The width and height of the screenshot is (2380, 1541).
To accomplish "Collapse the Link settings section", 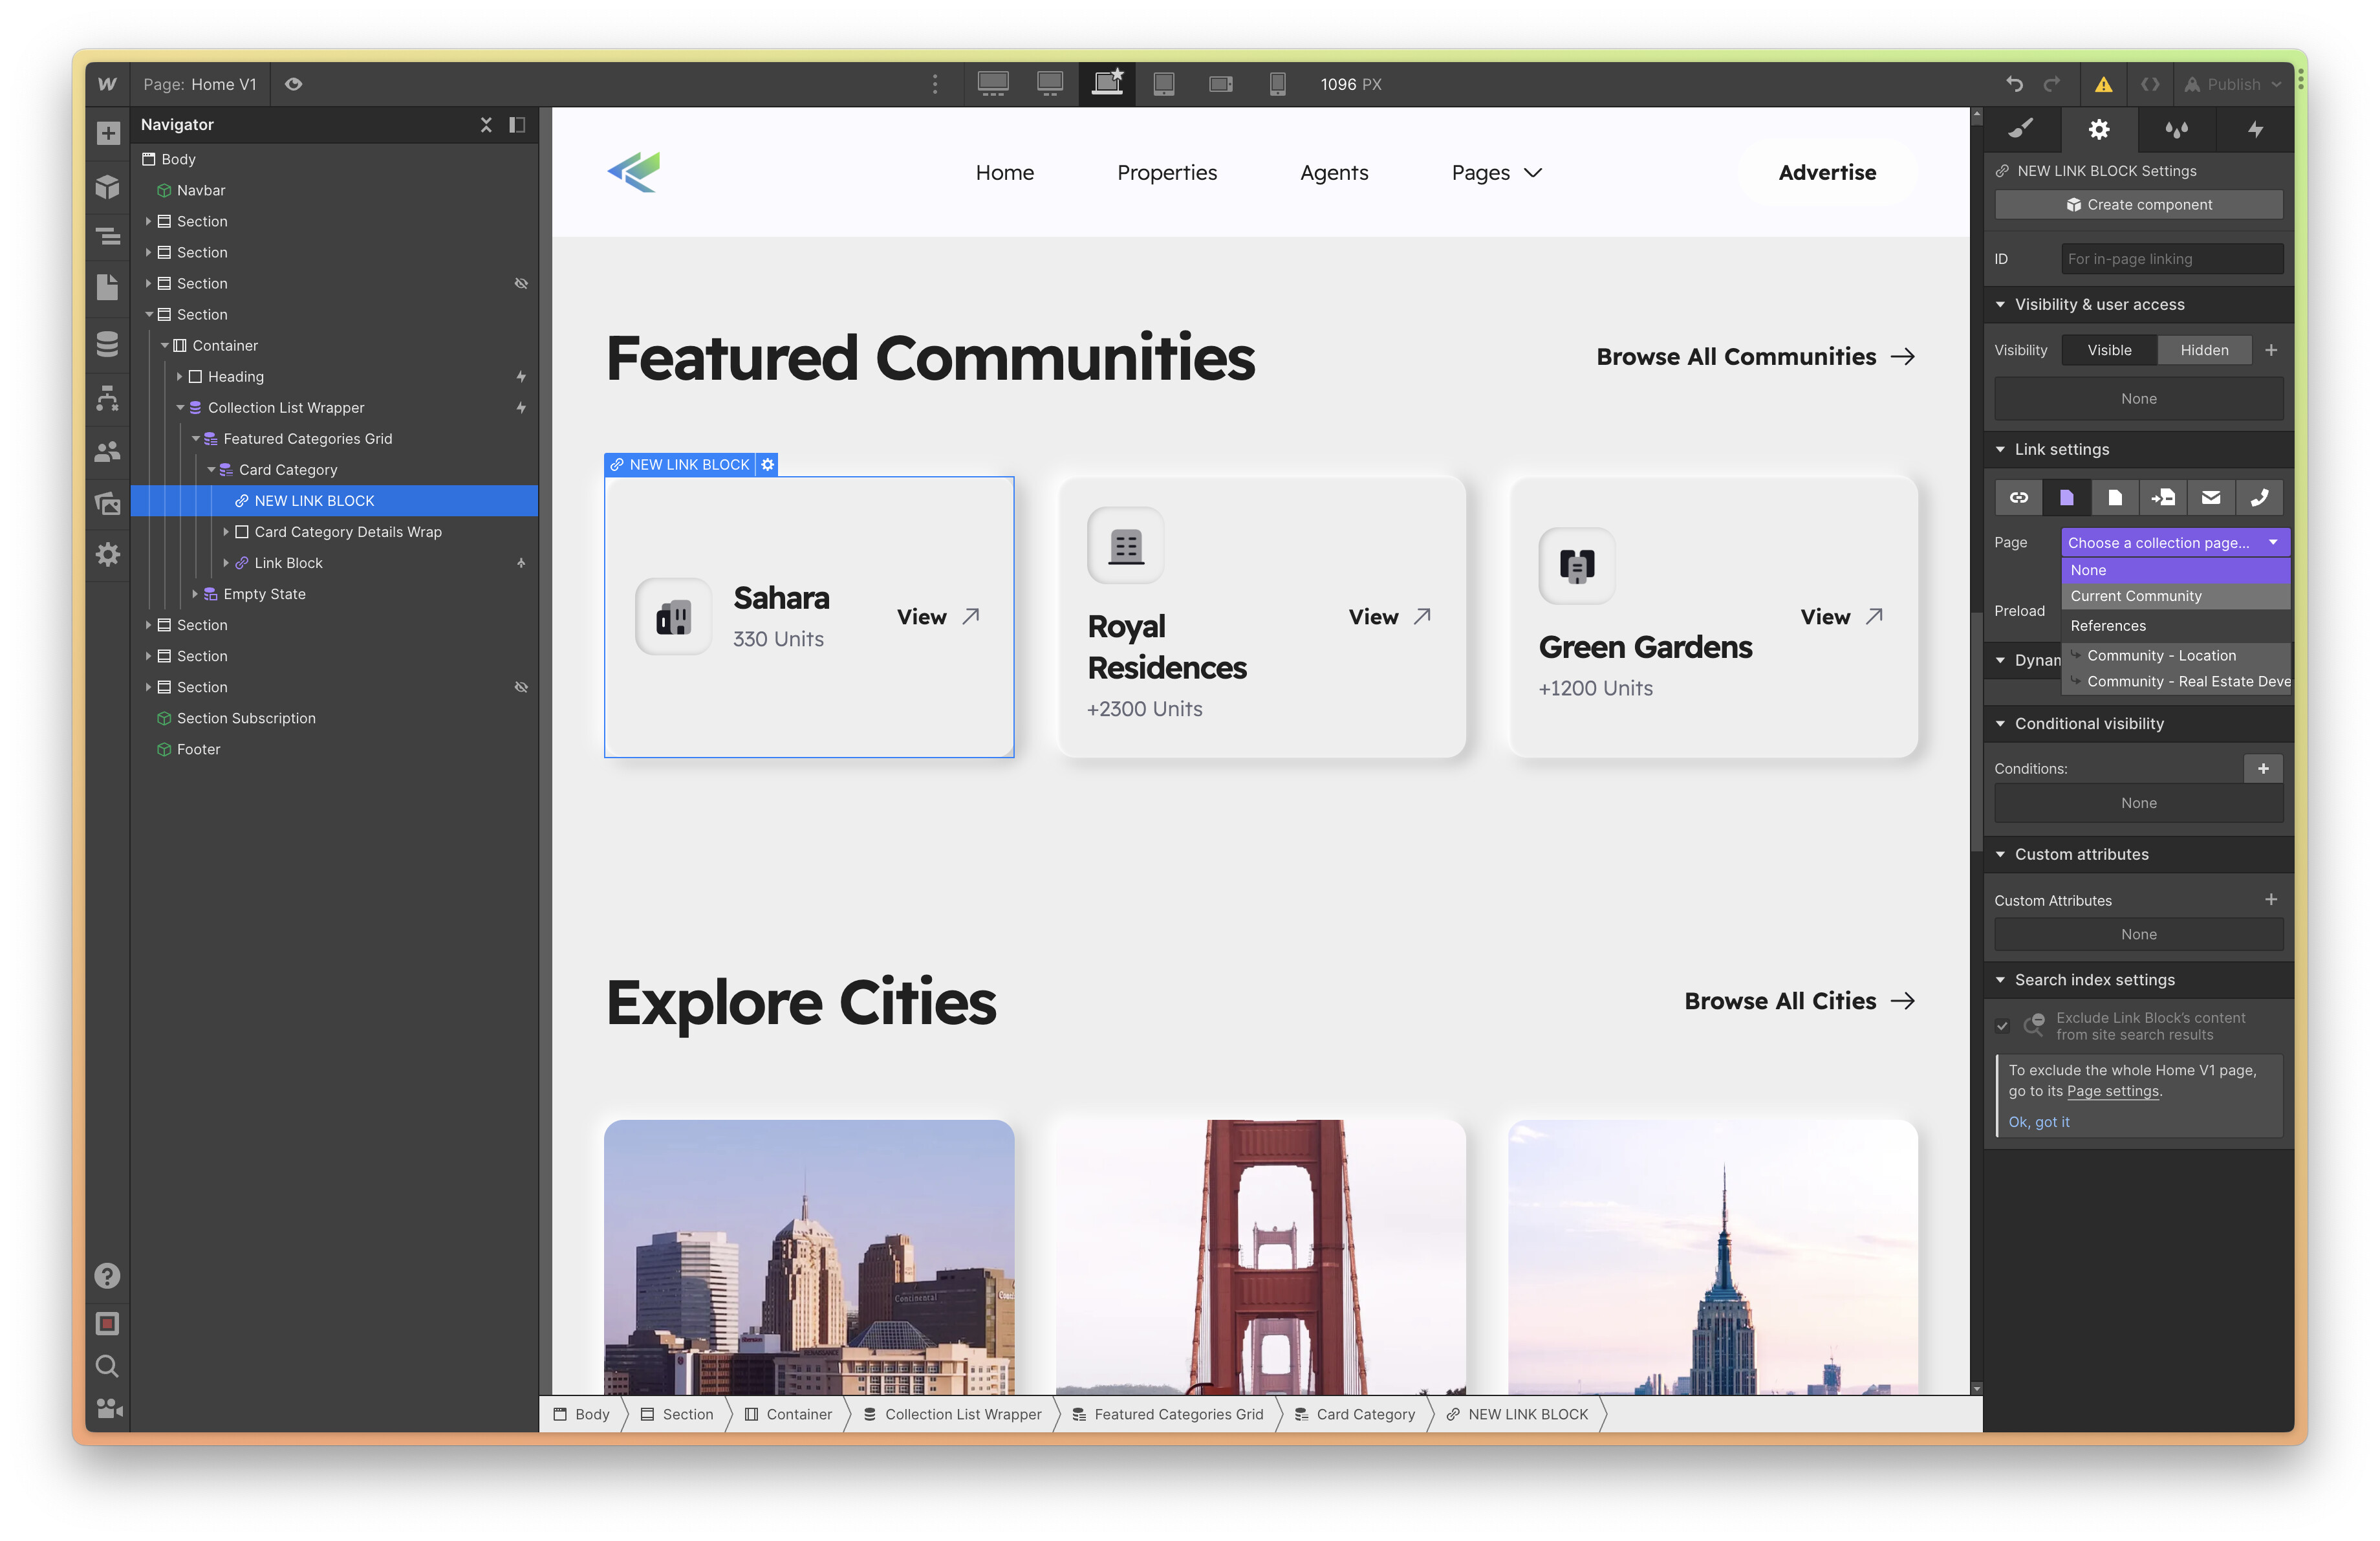I will tap(2000, 449).
